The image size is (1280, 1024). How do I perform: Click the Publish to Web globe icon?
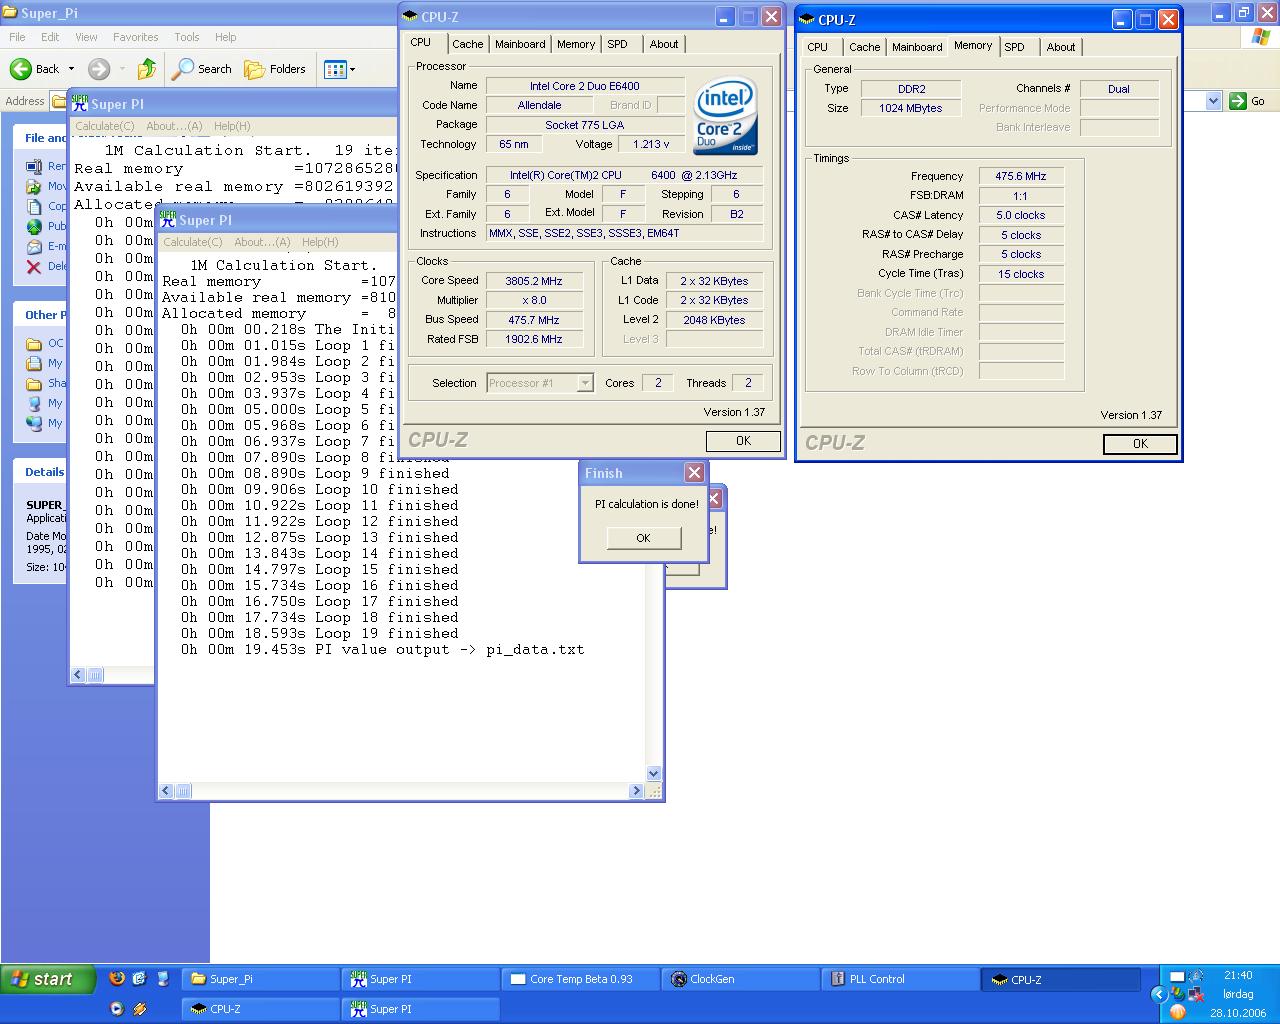click(x=34, y=226)
